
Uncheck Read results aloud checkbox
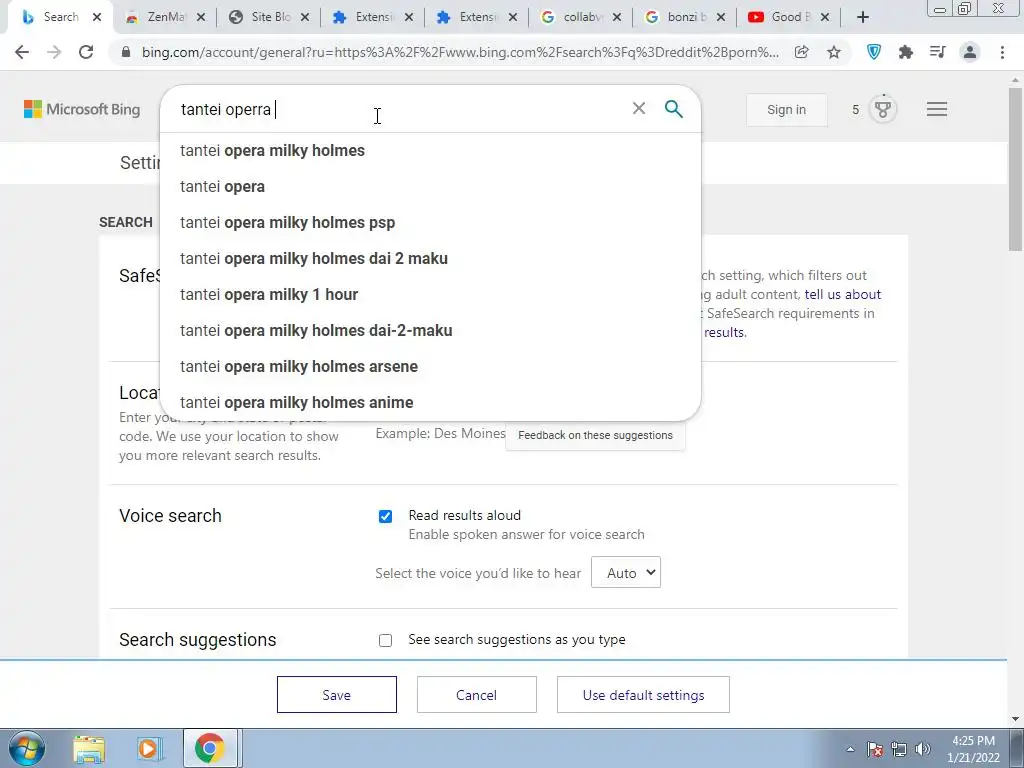(385, 517)
